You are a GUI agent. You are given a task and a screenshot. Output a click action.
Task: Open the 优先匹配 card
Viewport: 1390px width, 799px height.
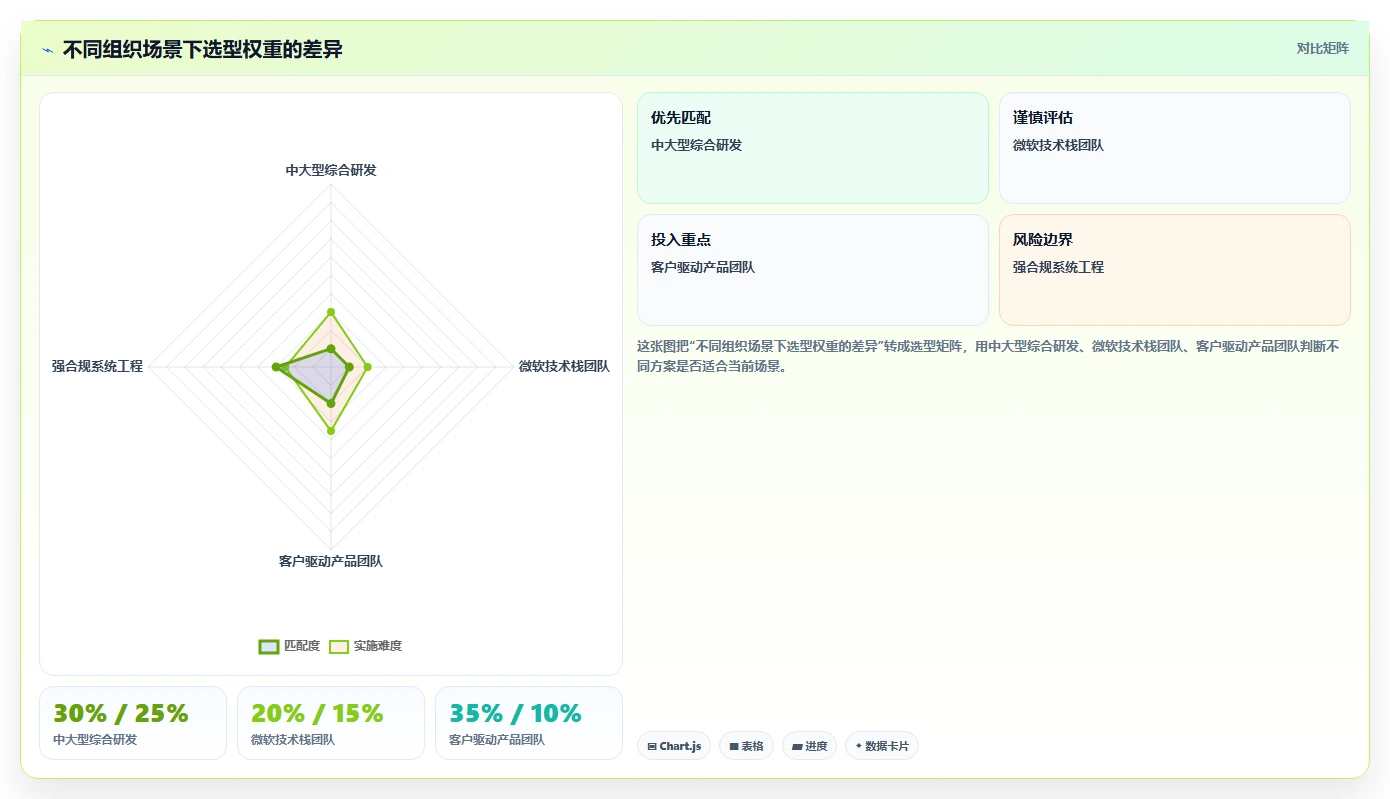pyautogui.click(x=813, y=148)
